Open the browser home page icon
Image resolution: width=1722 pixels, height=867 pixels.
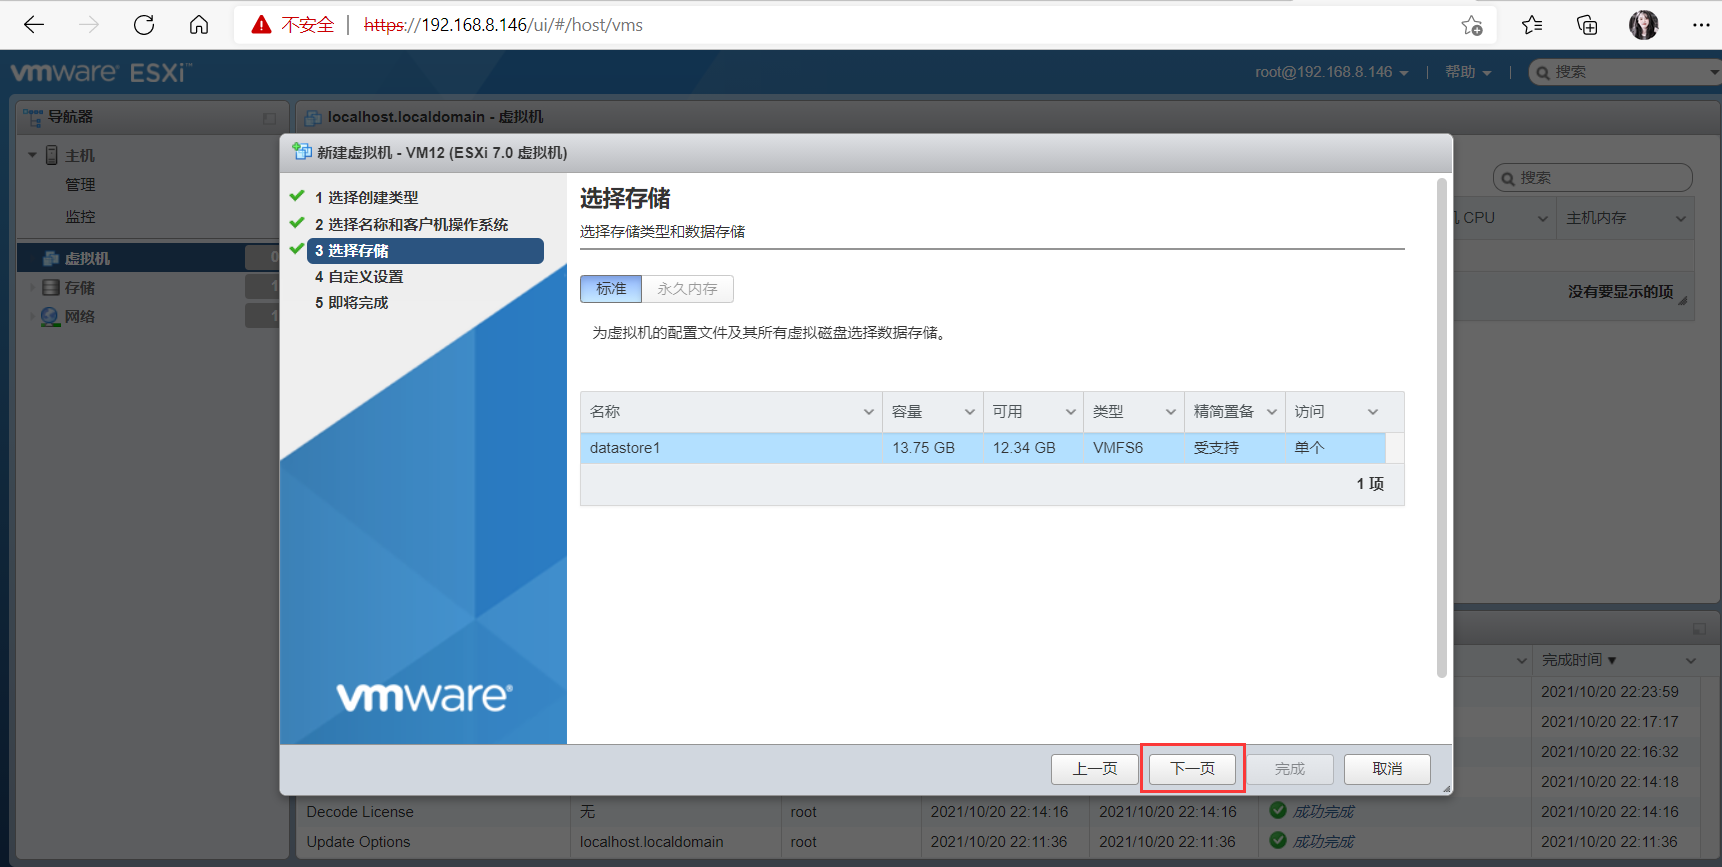(x=199, y=25)
